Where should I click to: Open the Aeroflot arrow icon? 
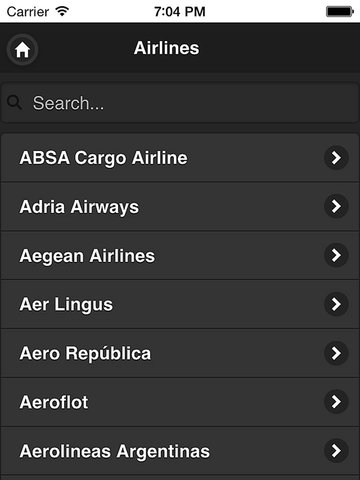click(x=336, y=402)
